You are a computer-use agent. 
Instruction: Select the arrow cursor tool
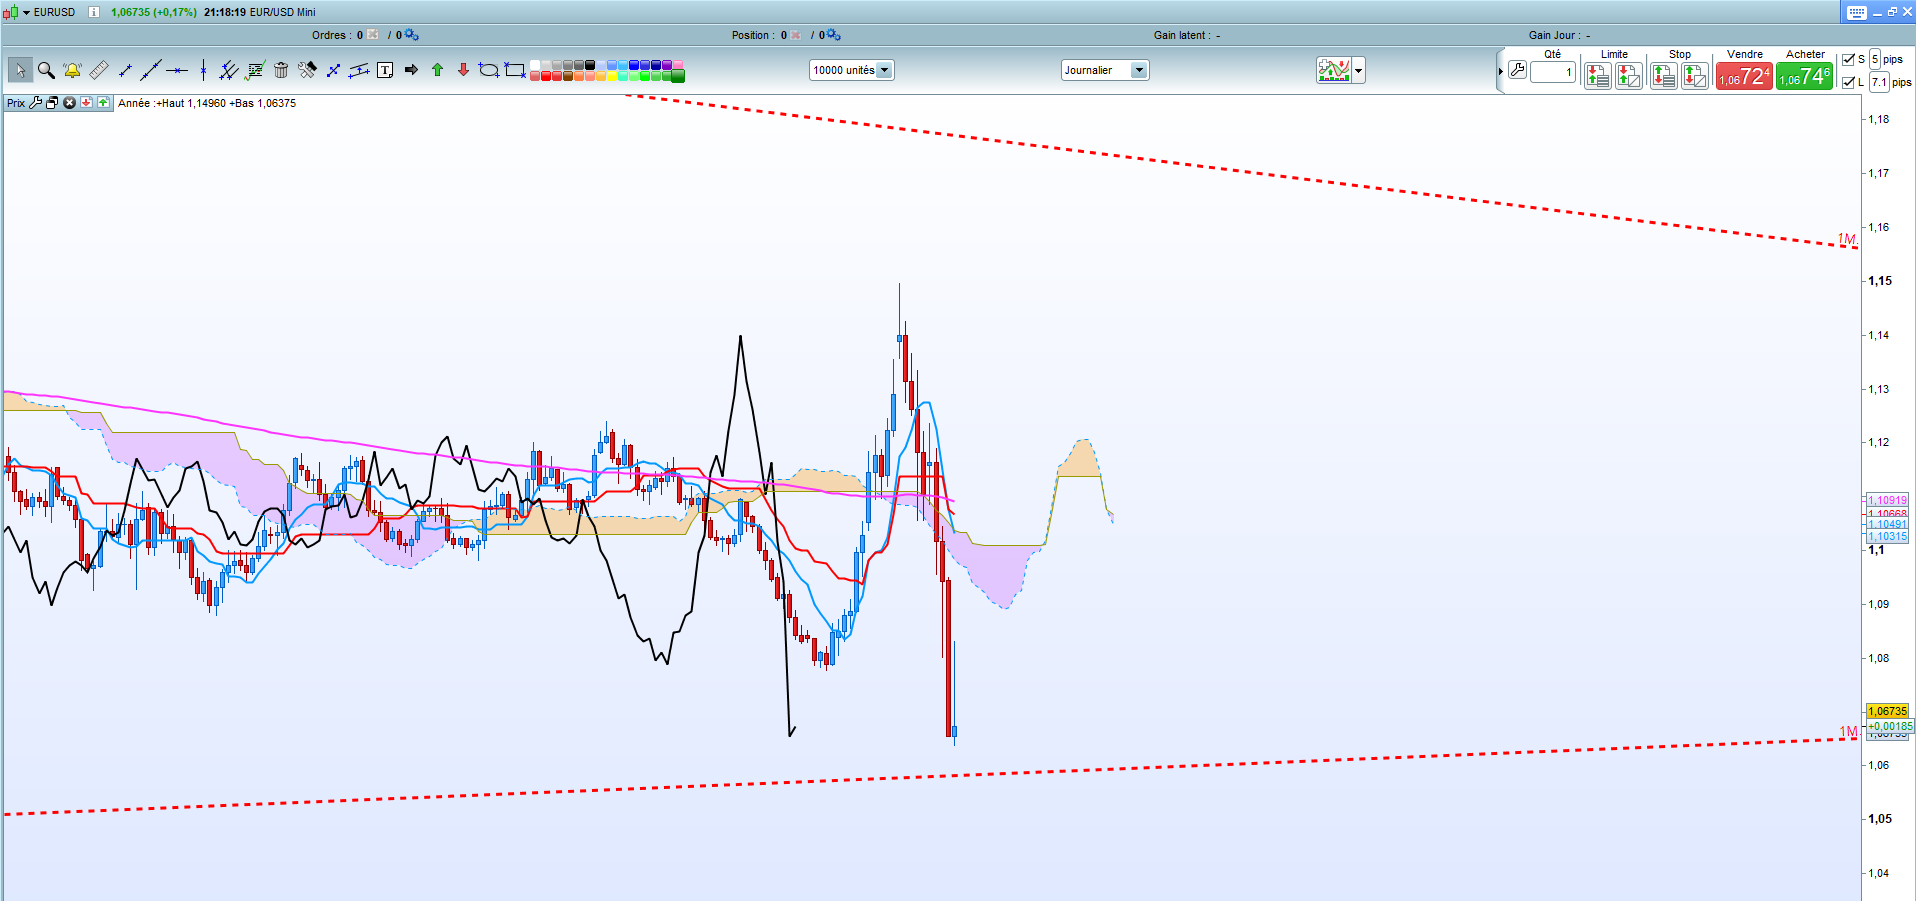[20, 70]
